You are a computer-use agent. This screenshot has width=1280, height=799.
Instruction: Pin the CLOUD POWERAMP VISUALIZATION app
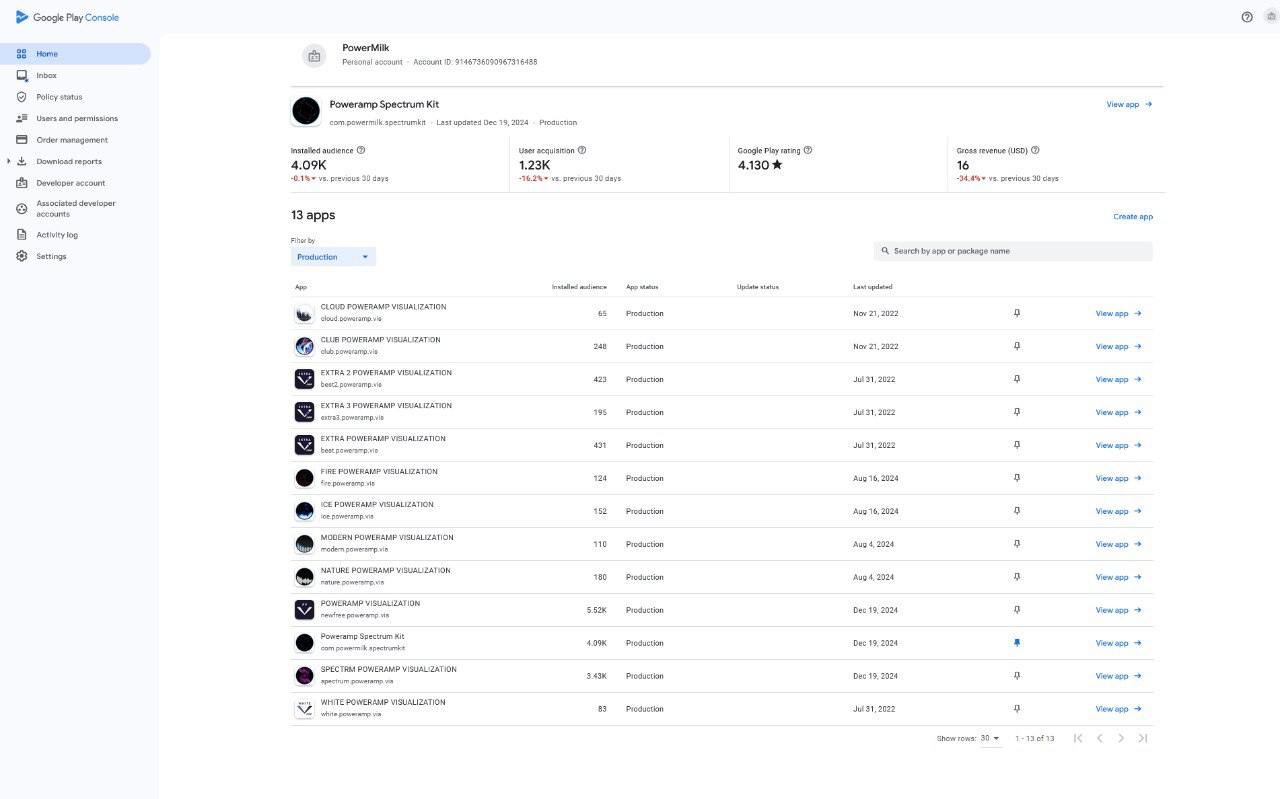1017,313
